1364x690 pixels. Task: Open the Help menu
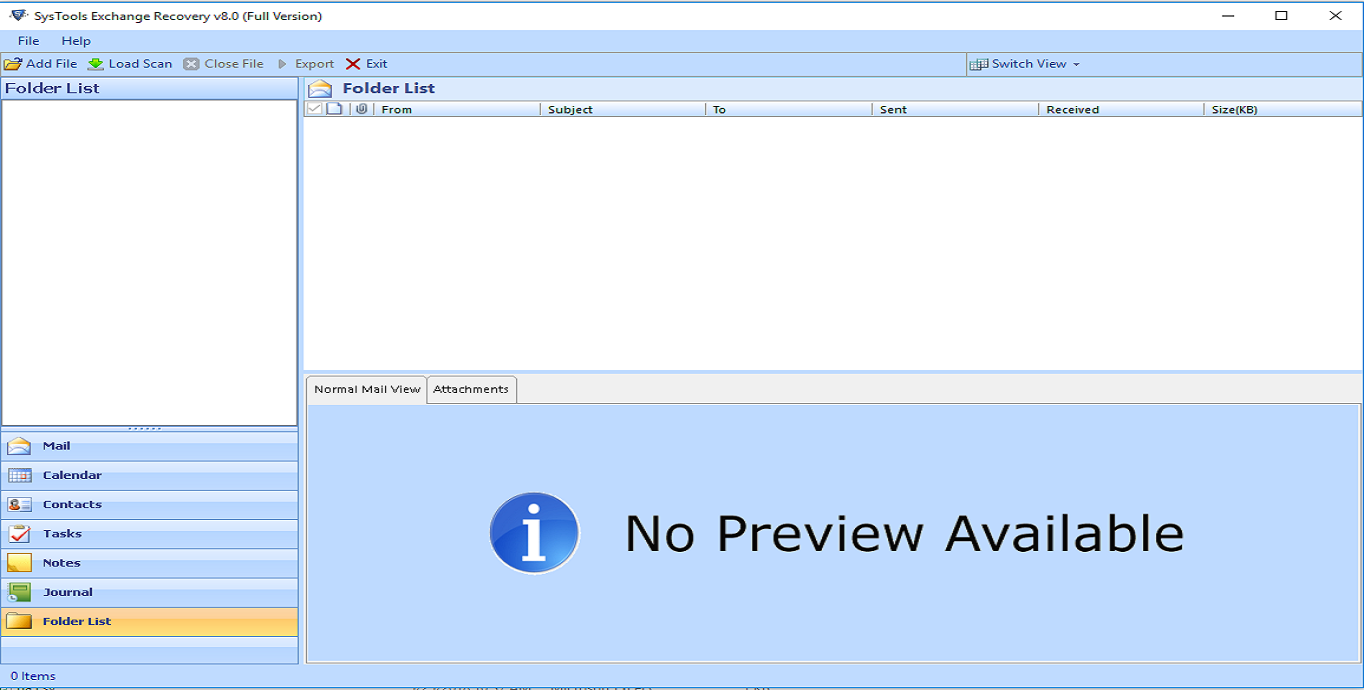76,41
